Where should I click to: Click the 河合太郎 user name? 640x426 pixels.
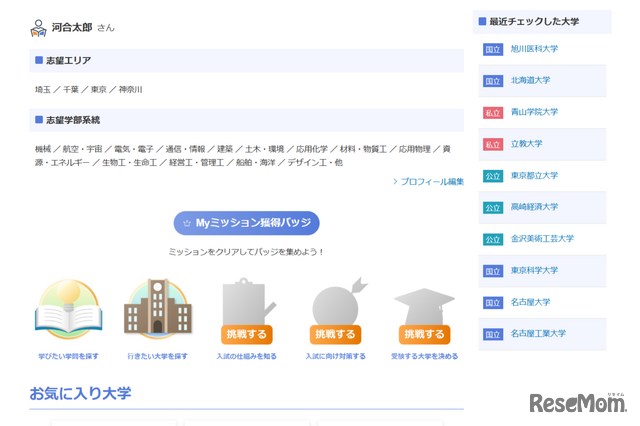coord(72,27)
